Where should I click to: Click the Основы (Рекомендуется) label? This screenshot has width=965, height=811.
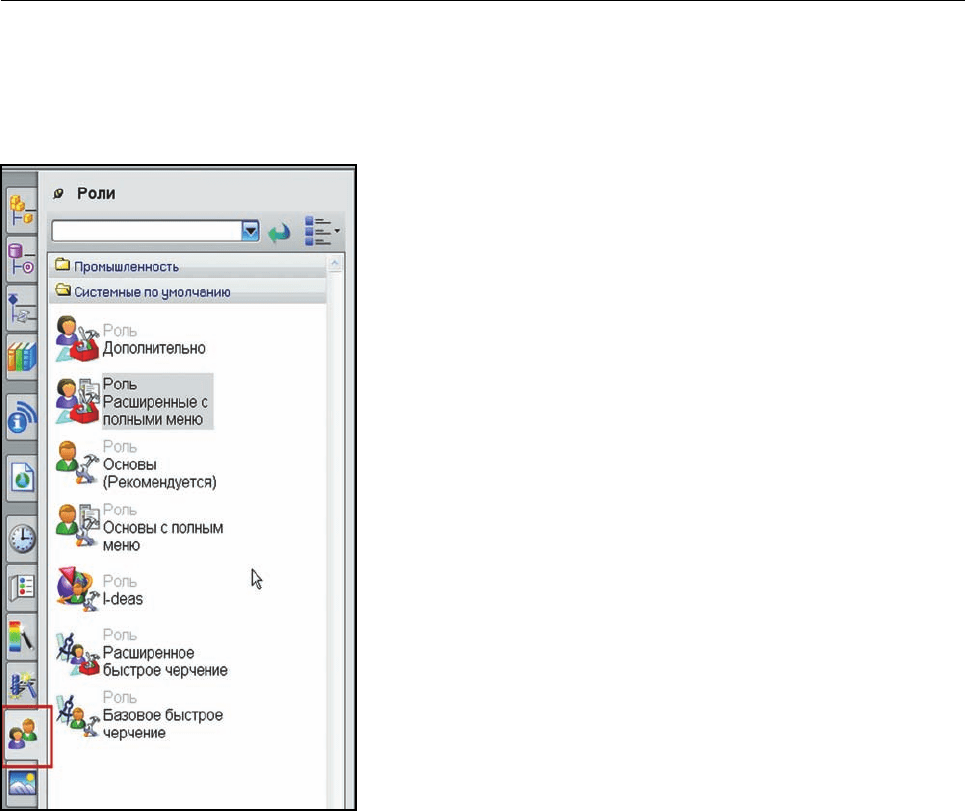point(159,473)
